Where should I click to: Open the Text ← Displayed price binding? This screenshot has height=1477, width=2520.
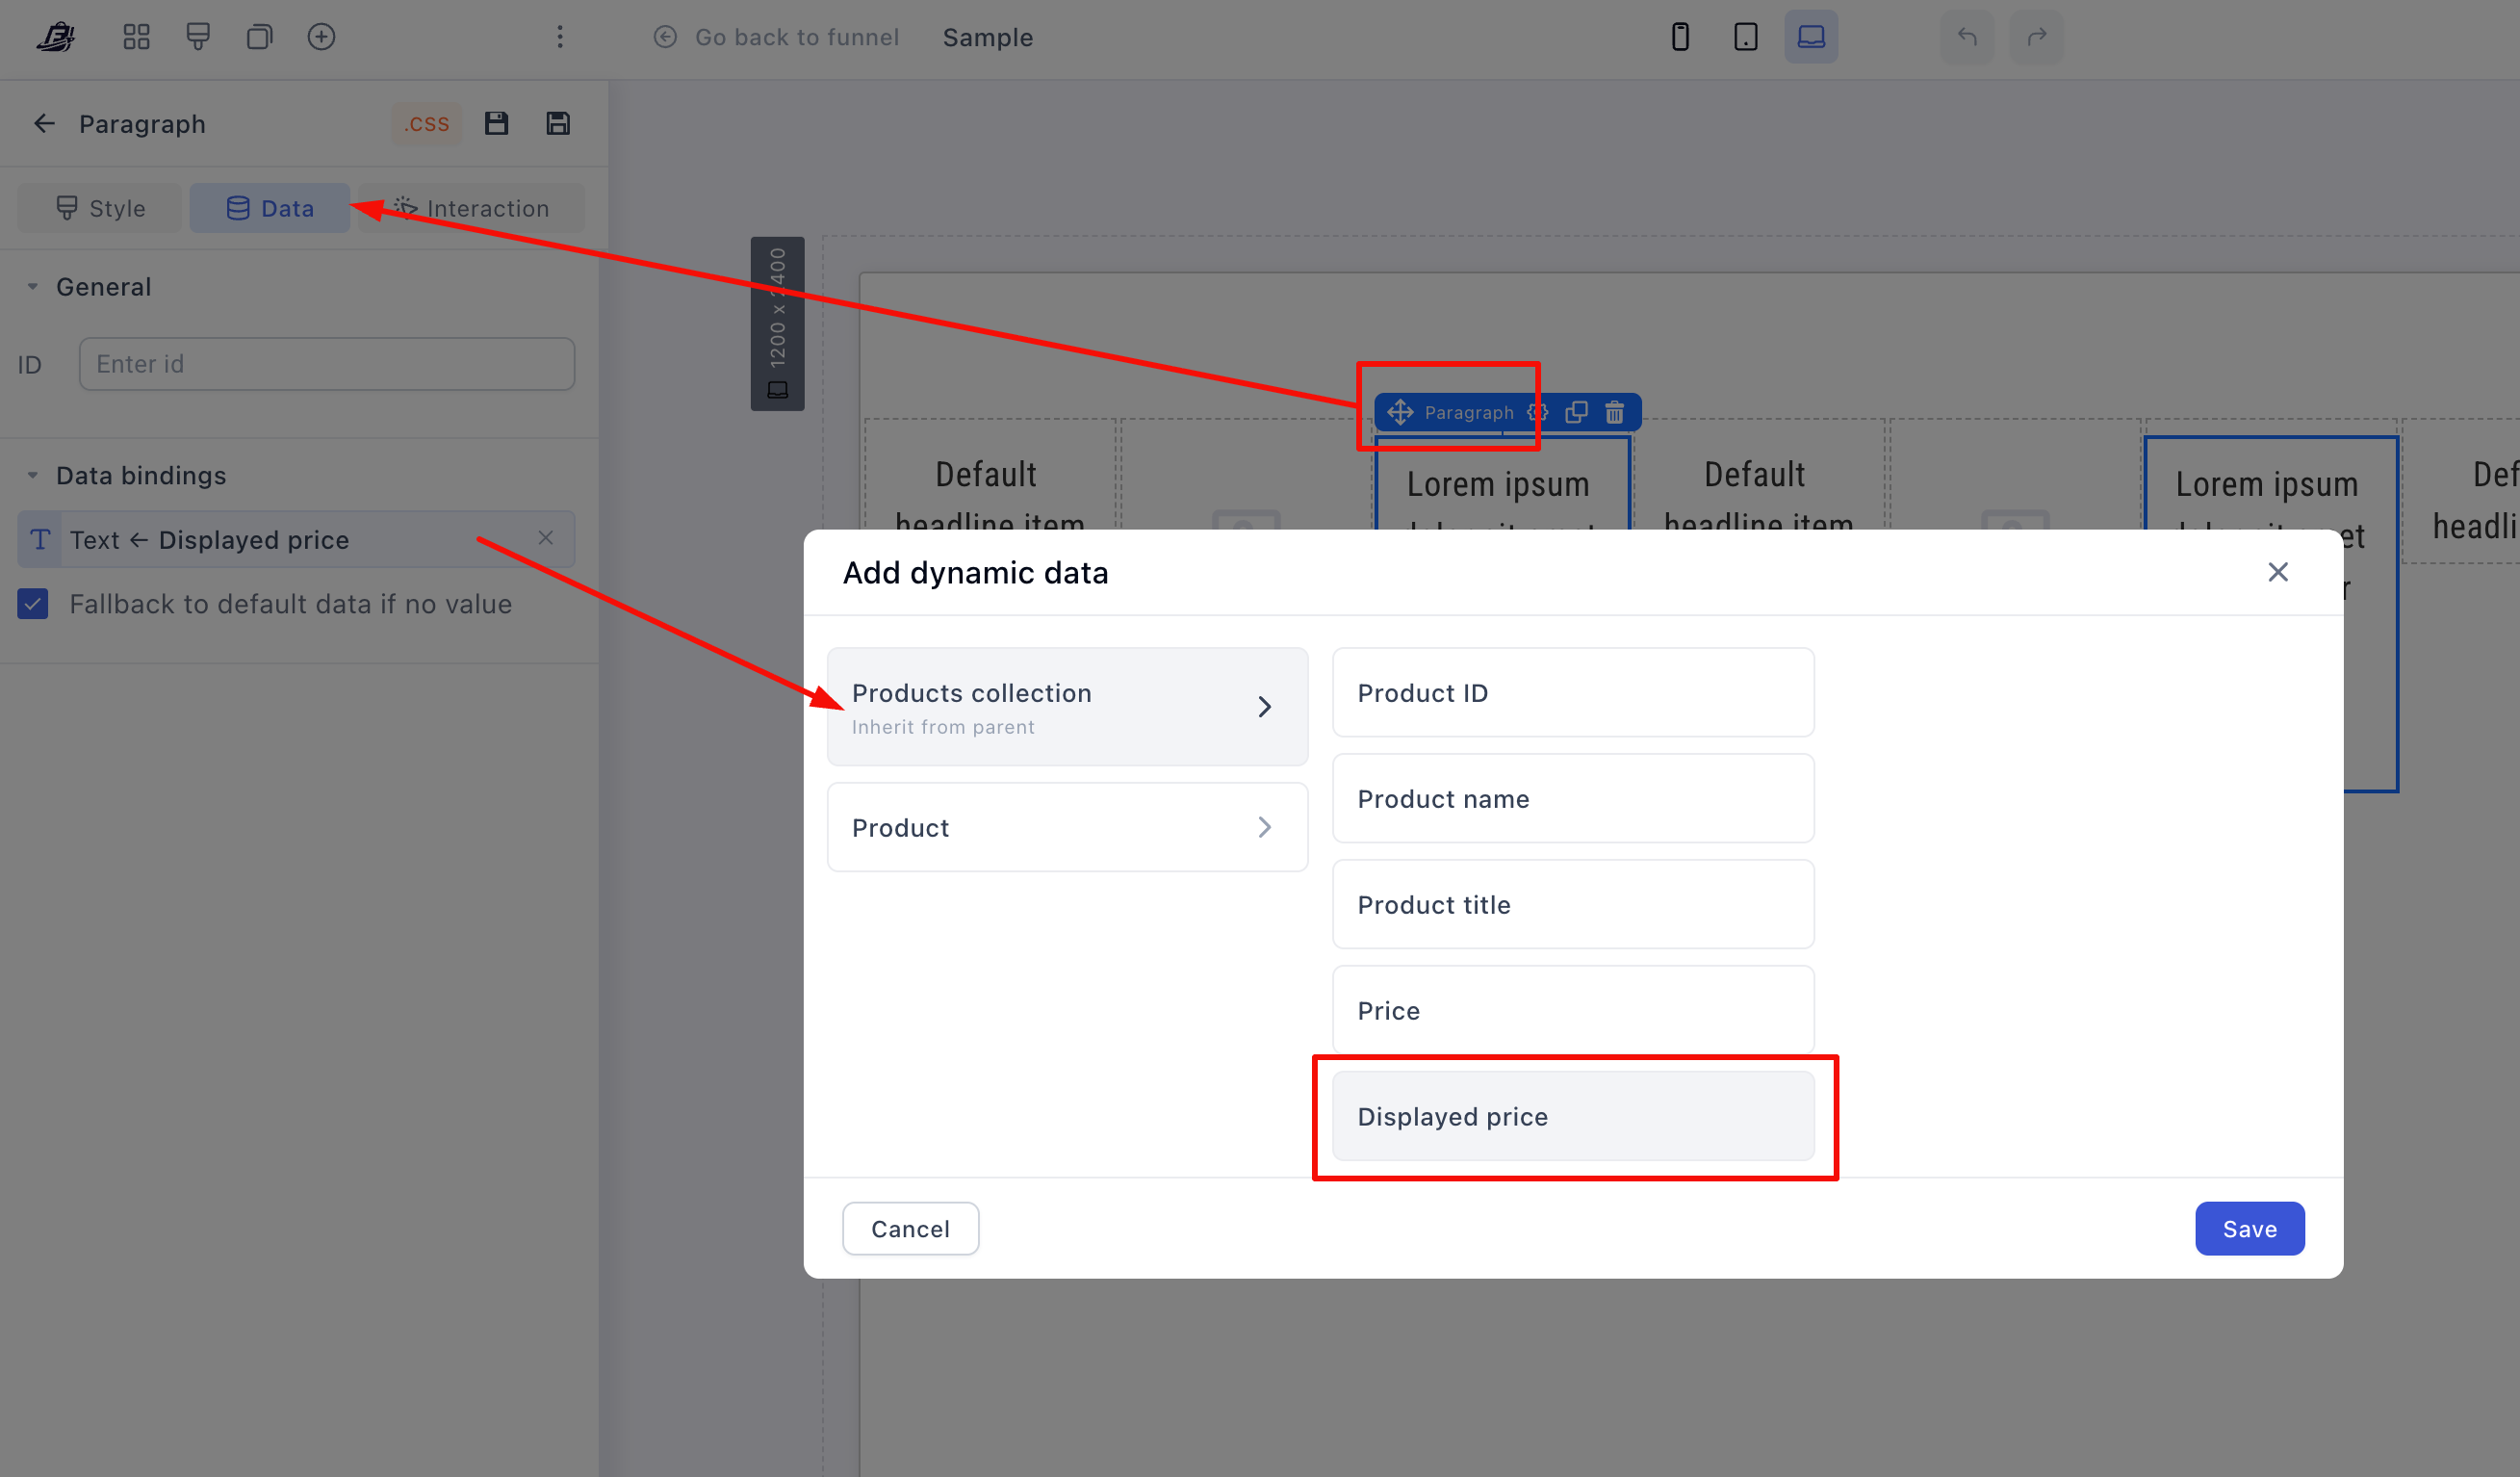pyautogui.click(x=296, y=540)
